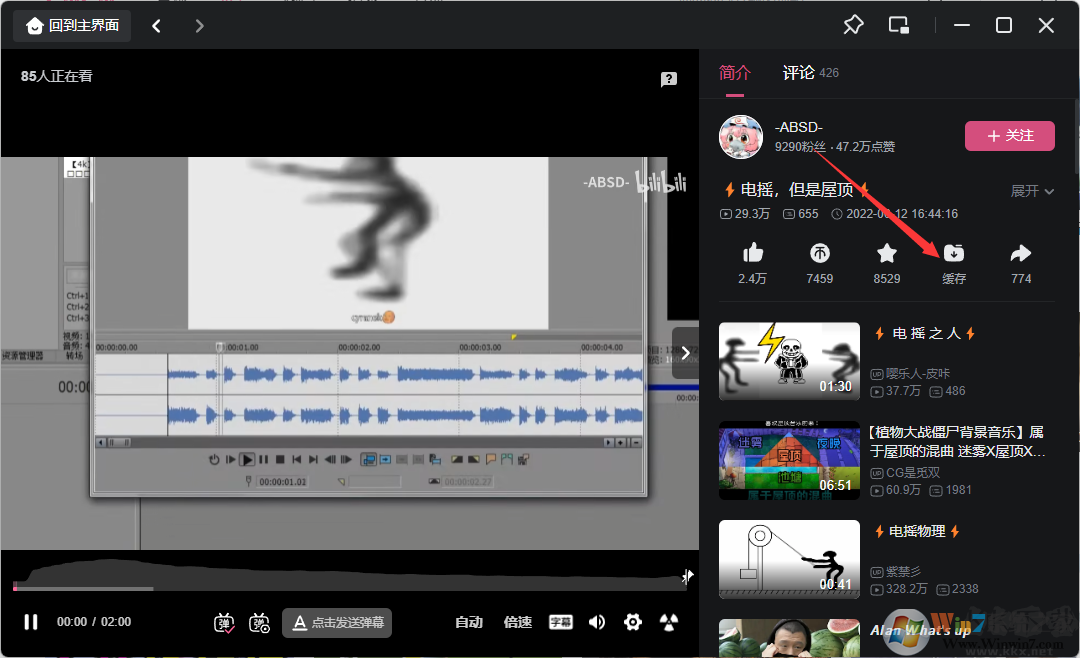Click the video progress bar

pos(350,588)
